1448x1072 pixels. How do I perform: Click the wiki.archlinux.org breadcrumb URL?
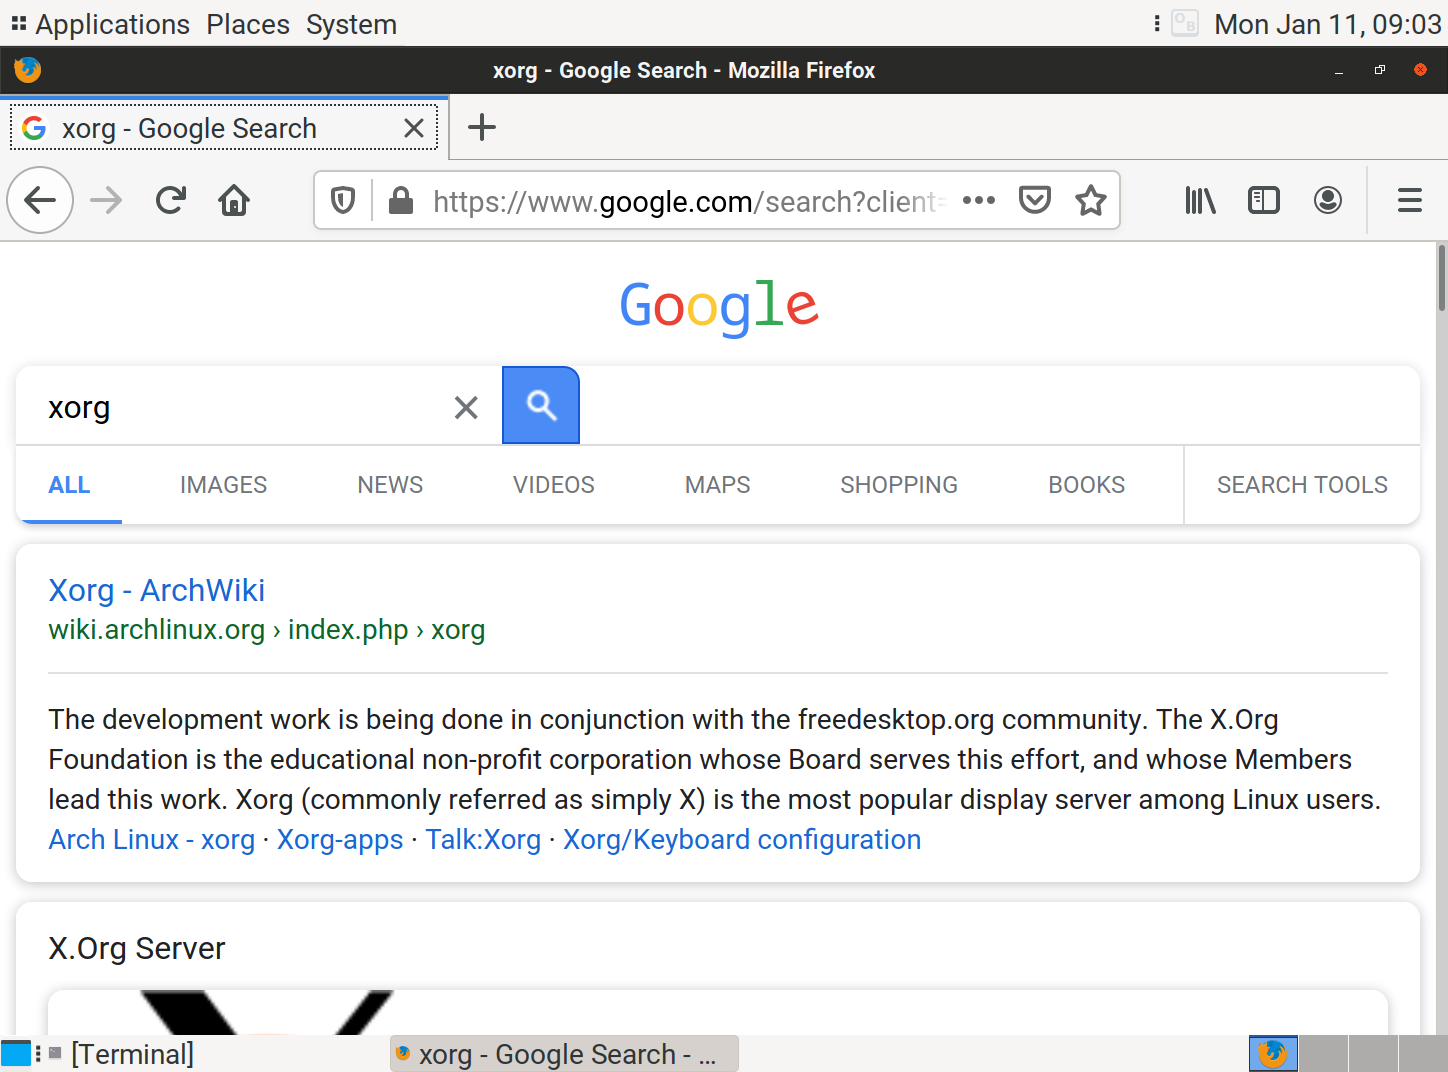tap(267, 630)
